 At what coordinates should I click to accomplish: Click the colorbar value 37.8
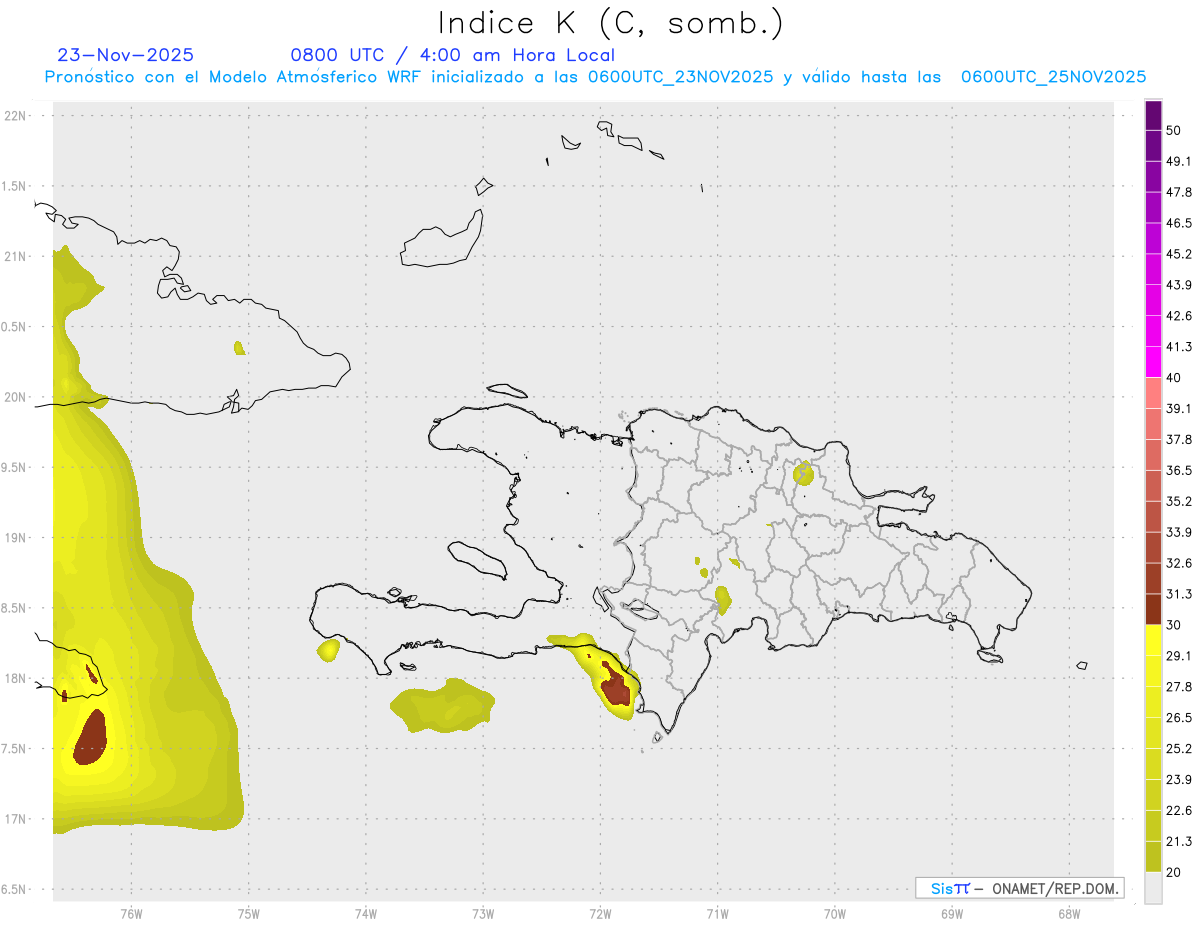[x=1179, y=440]
